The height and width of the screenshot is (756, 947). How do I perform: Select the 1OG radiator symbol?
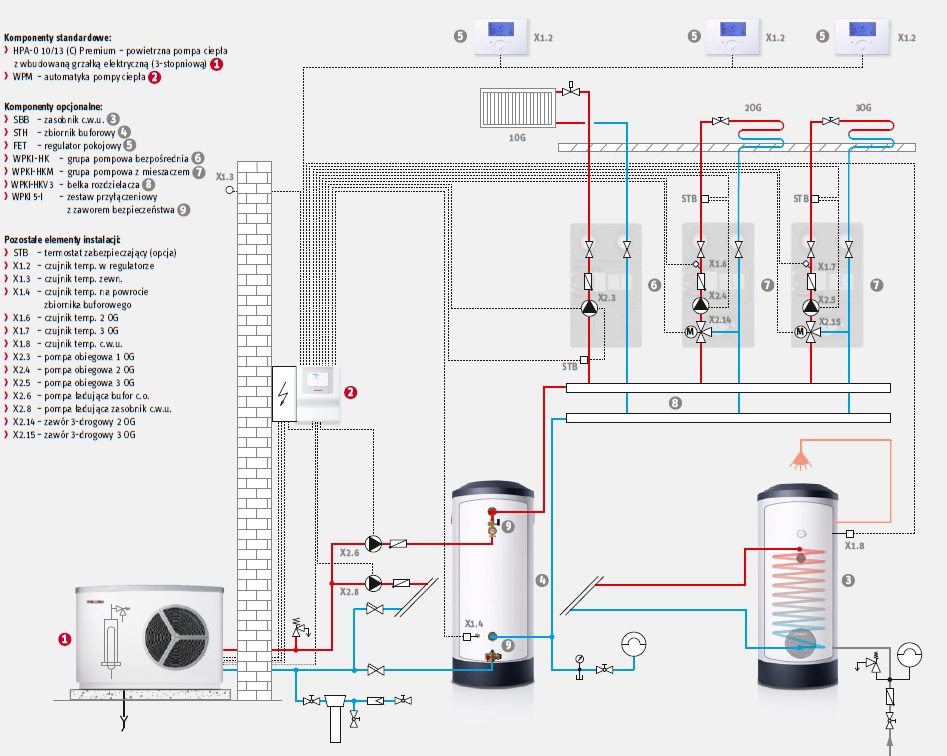(518, 108)
